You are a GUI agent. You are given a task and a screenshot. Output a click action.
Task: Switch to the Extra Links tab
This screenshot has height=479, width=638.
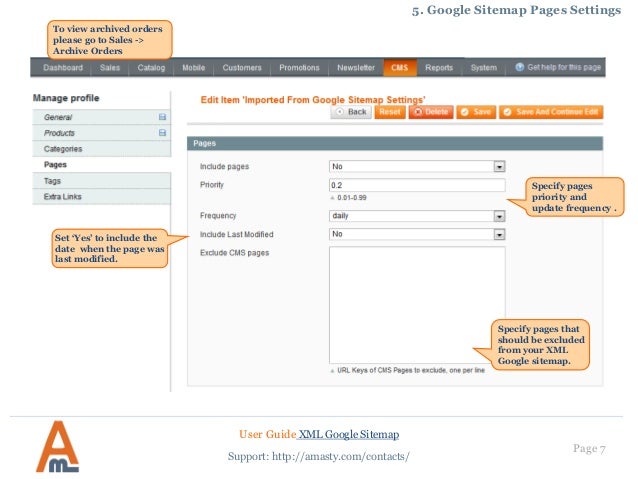(102, 197)
